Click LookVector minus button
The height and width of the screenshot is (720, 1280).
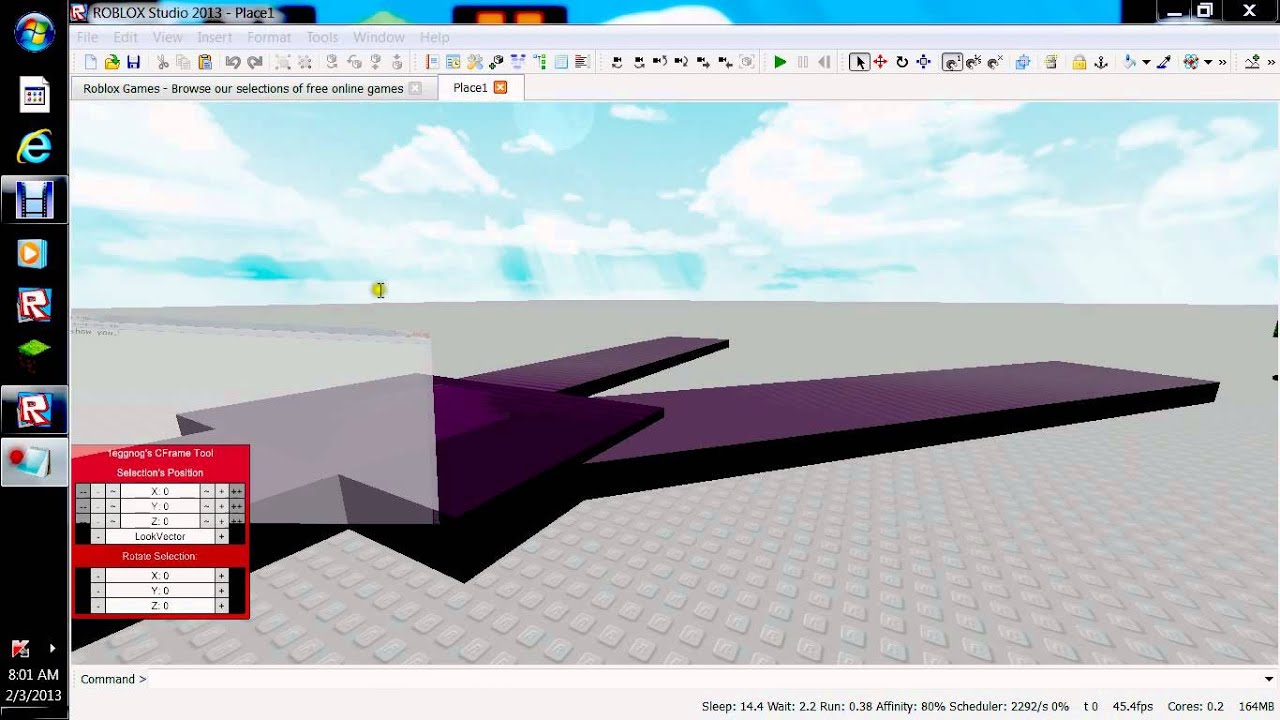pos(98,536)
